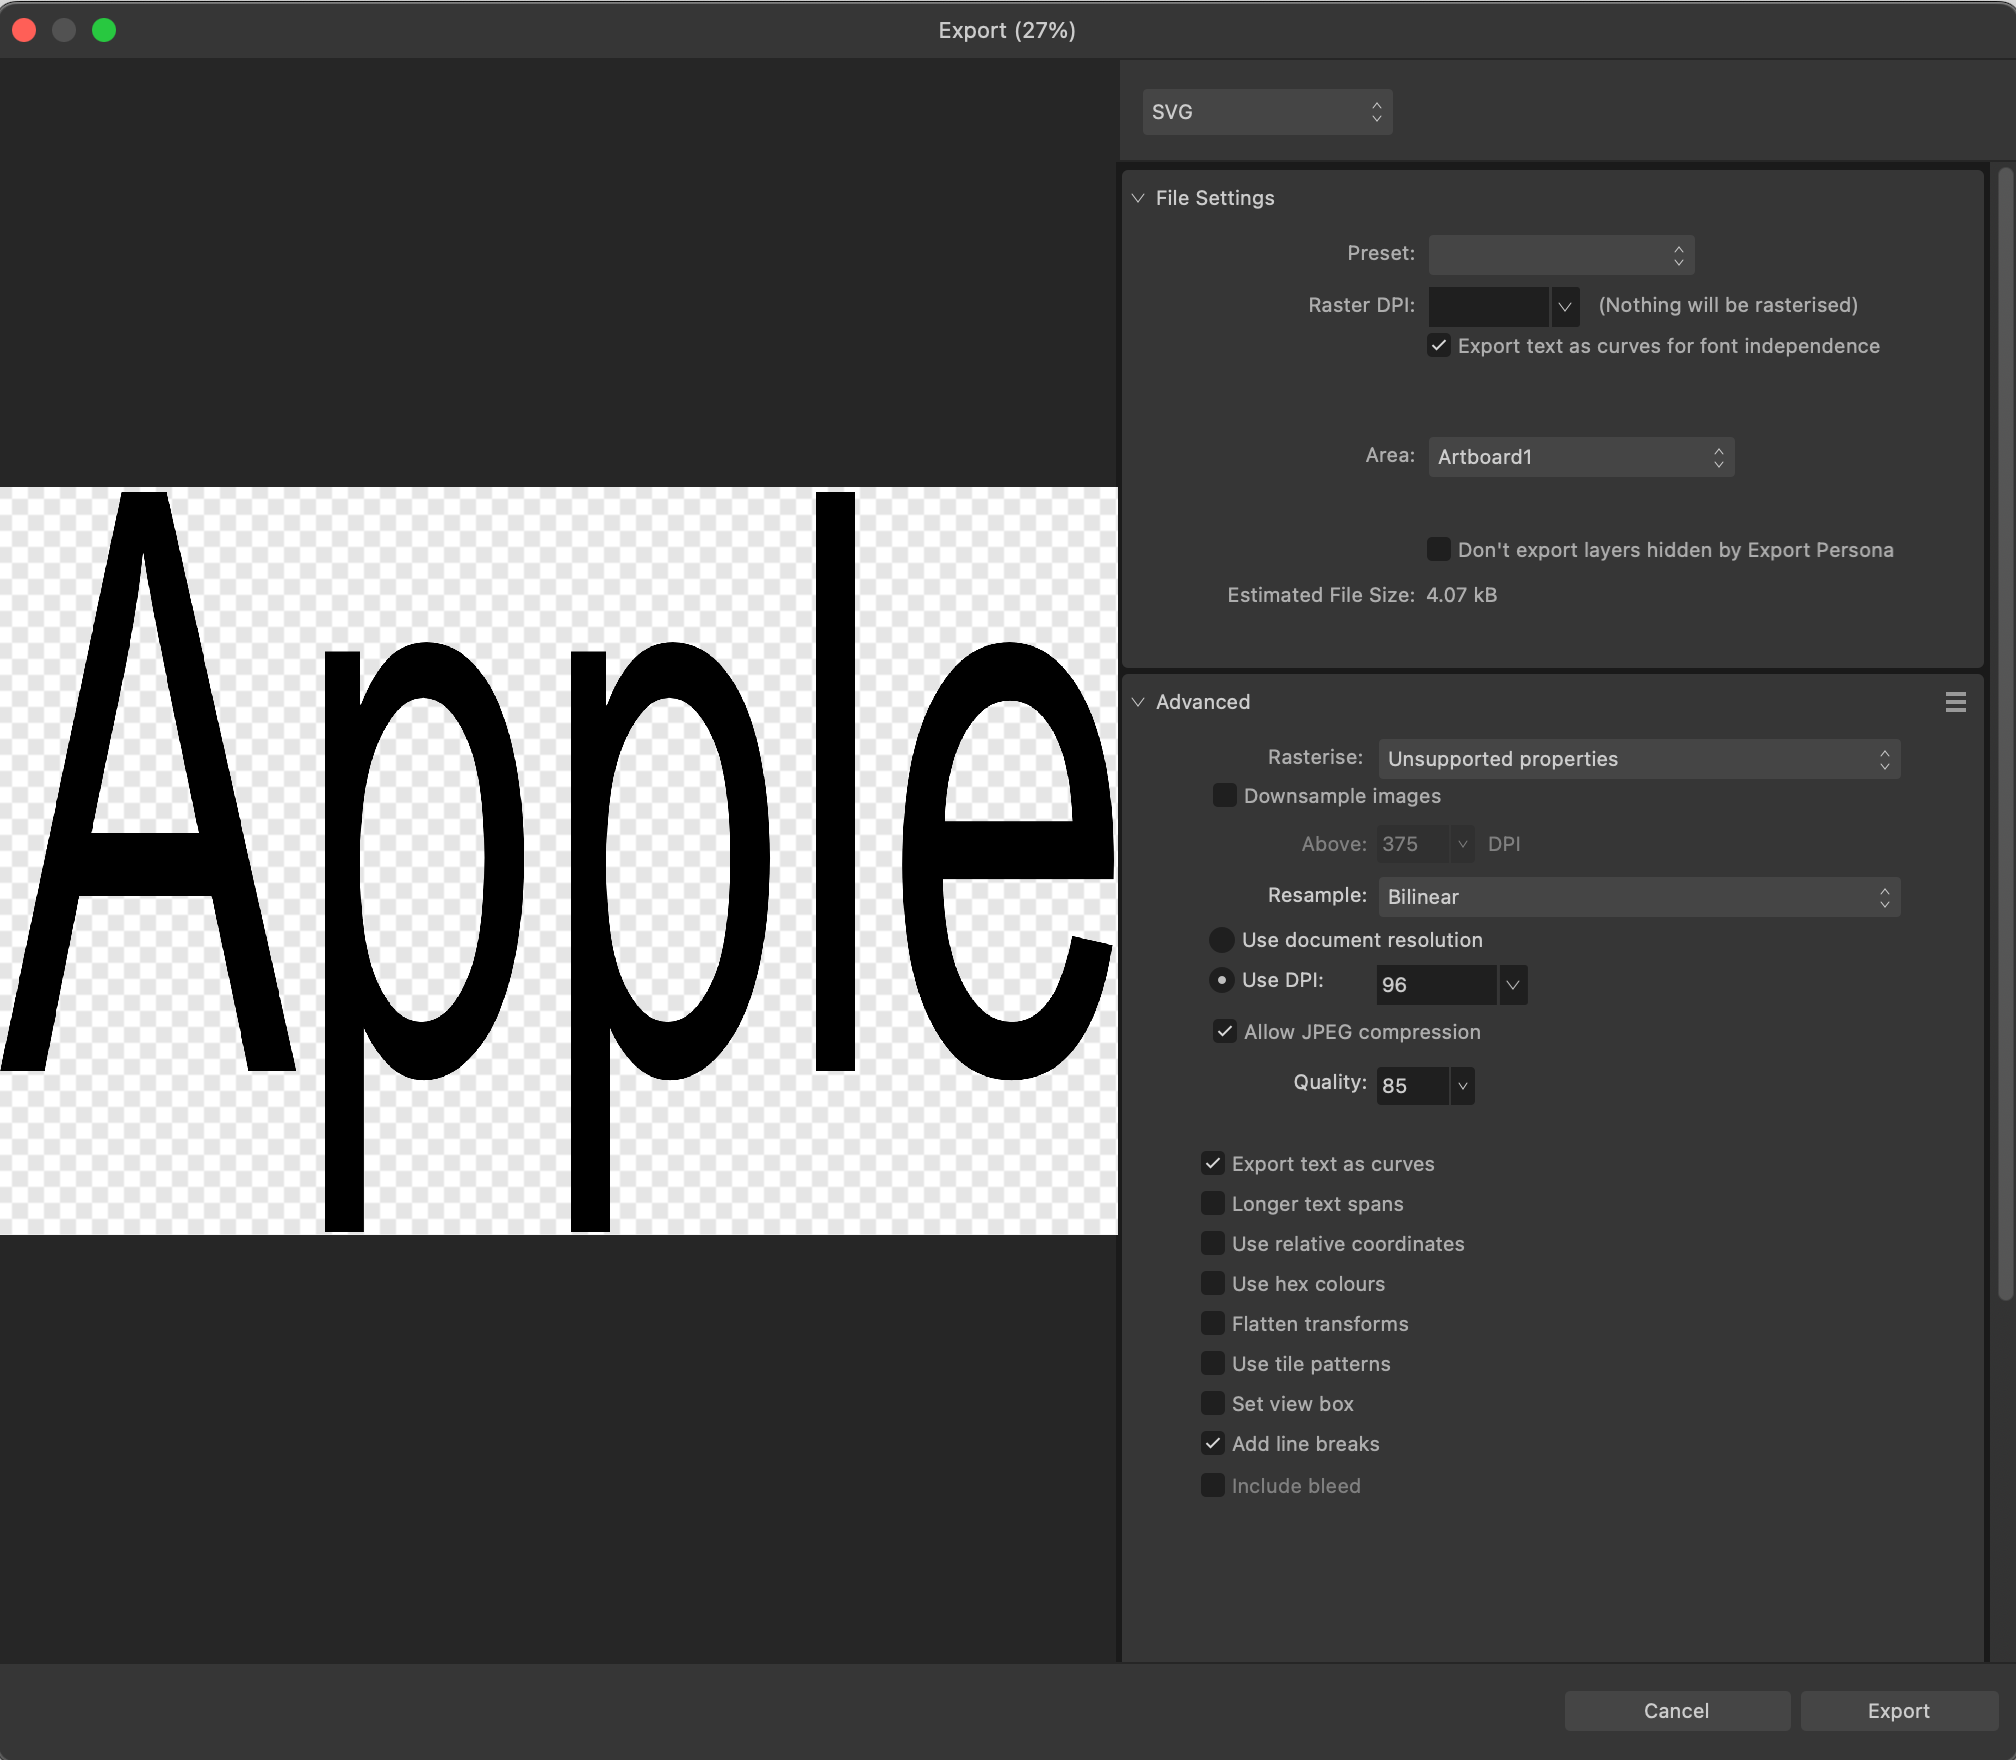Enable Downsample images checkbox
The image size is (2016, 1760).
[x=1225, y=795]
